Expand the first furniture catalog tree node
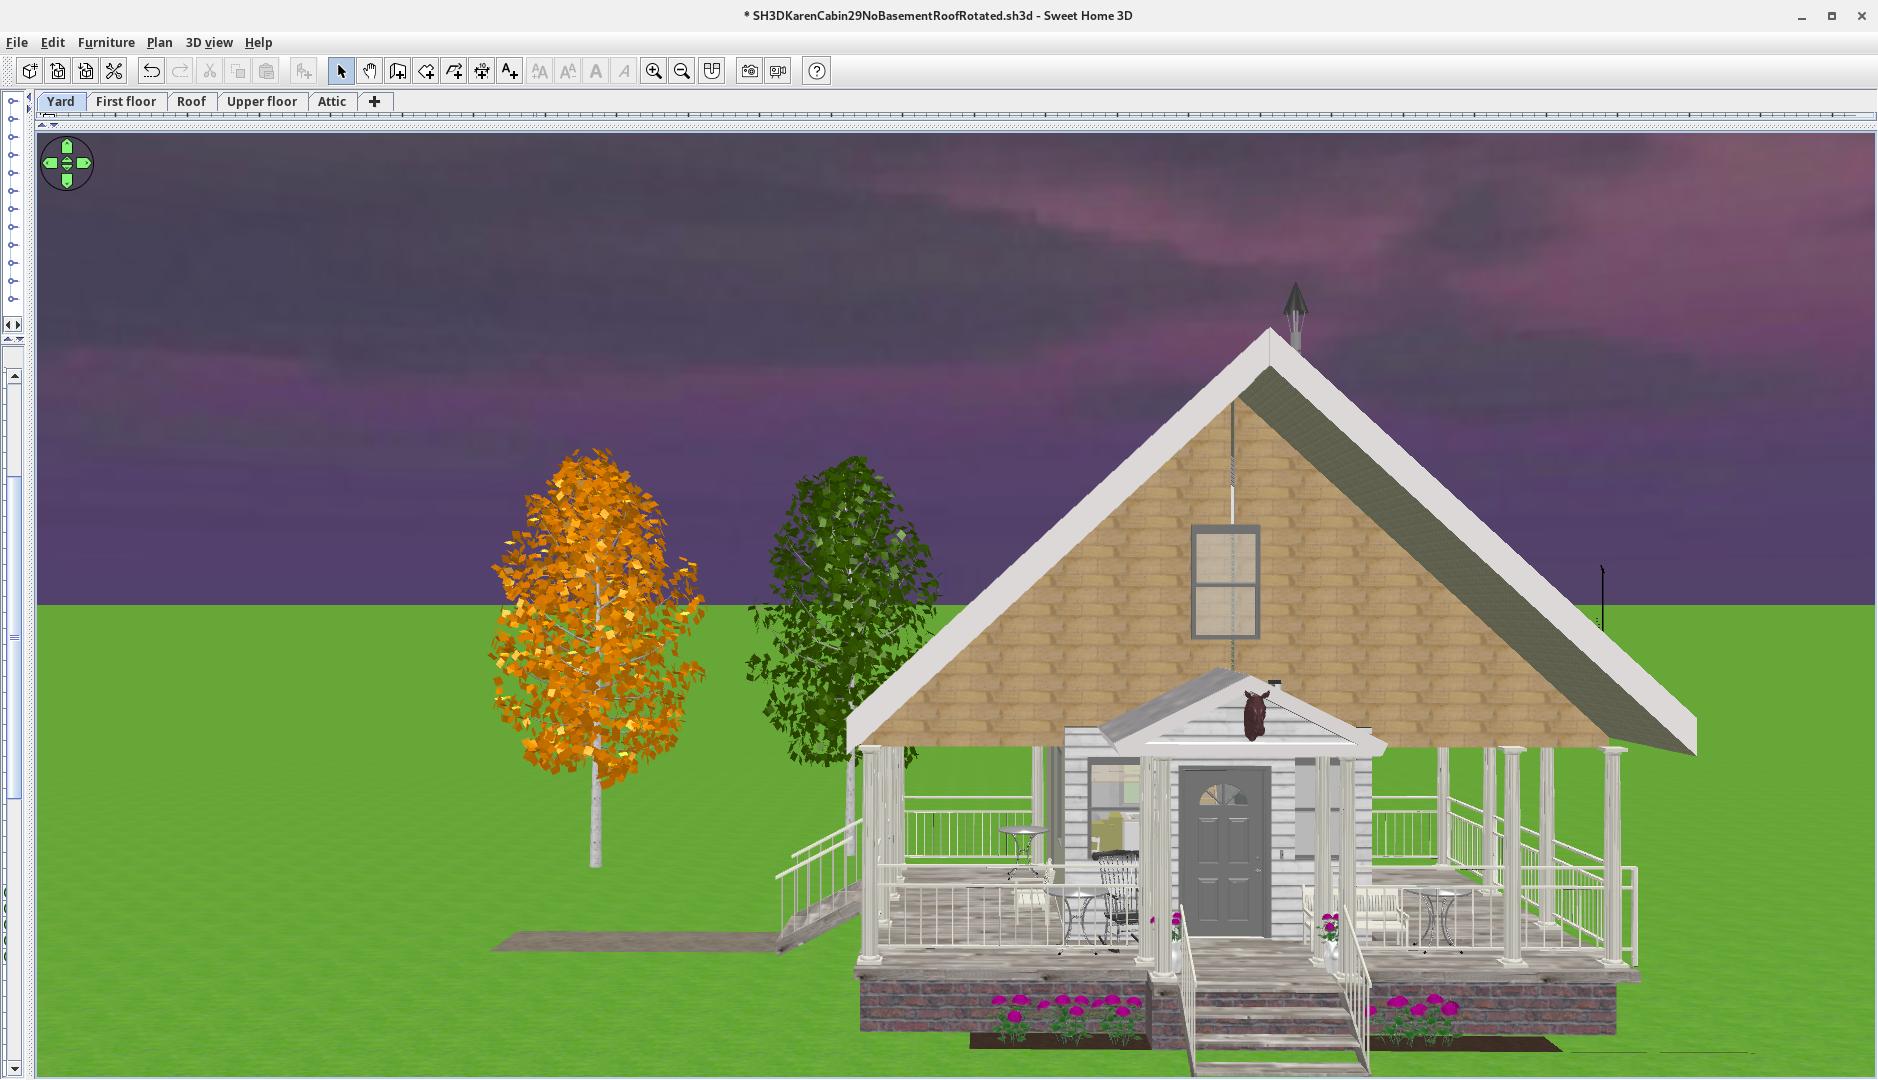Screen dimensions: 1878x1080 pos(12,101)
